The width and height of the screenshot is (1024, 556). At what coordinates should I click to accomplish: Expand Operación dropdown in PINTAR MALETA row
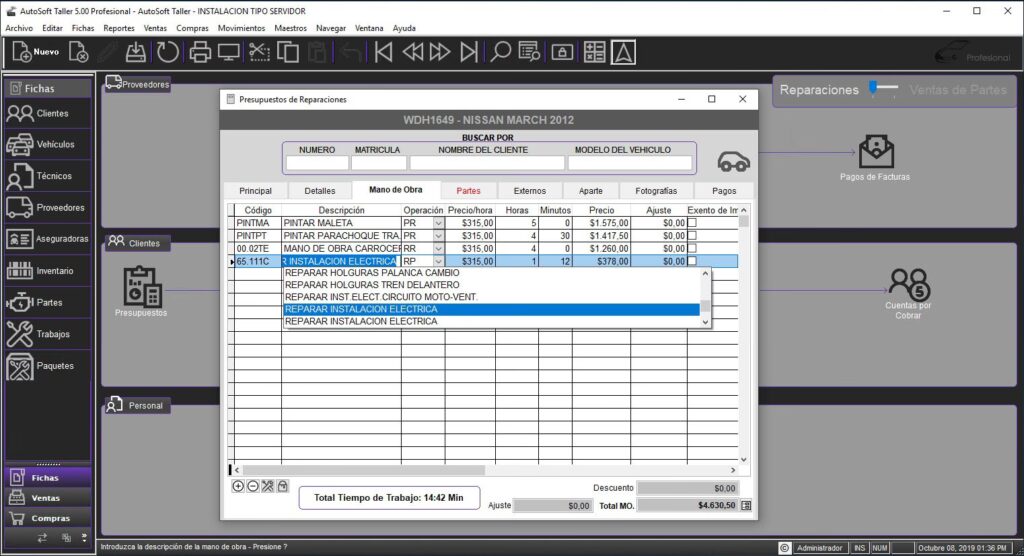click(438, 223)
